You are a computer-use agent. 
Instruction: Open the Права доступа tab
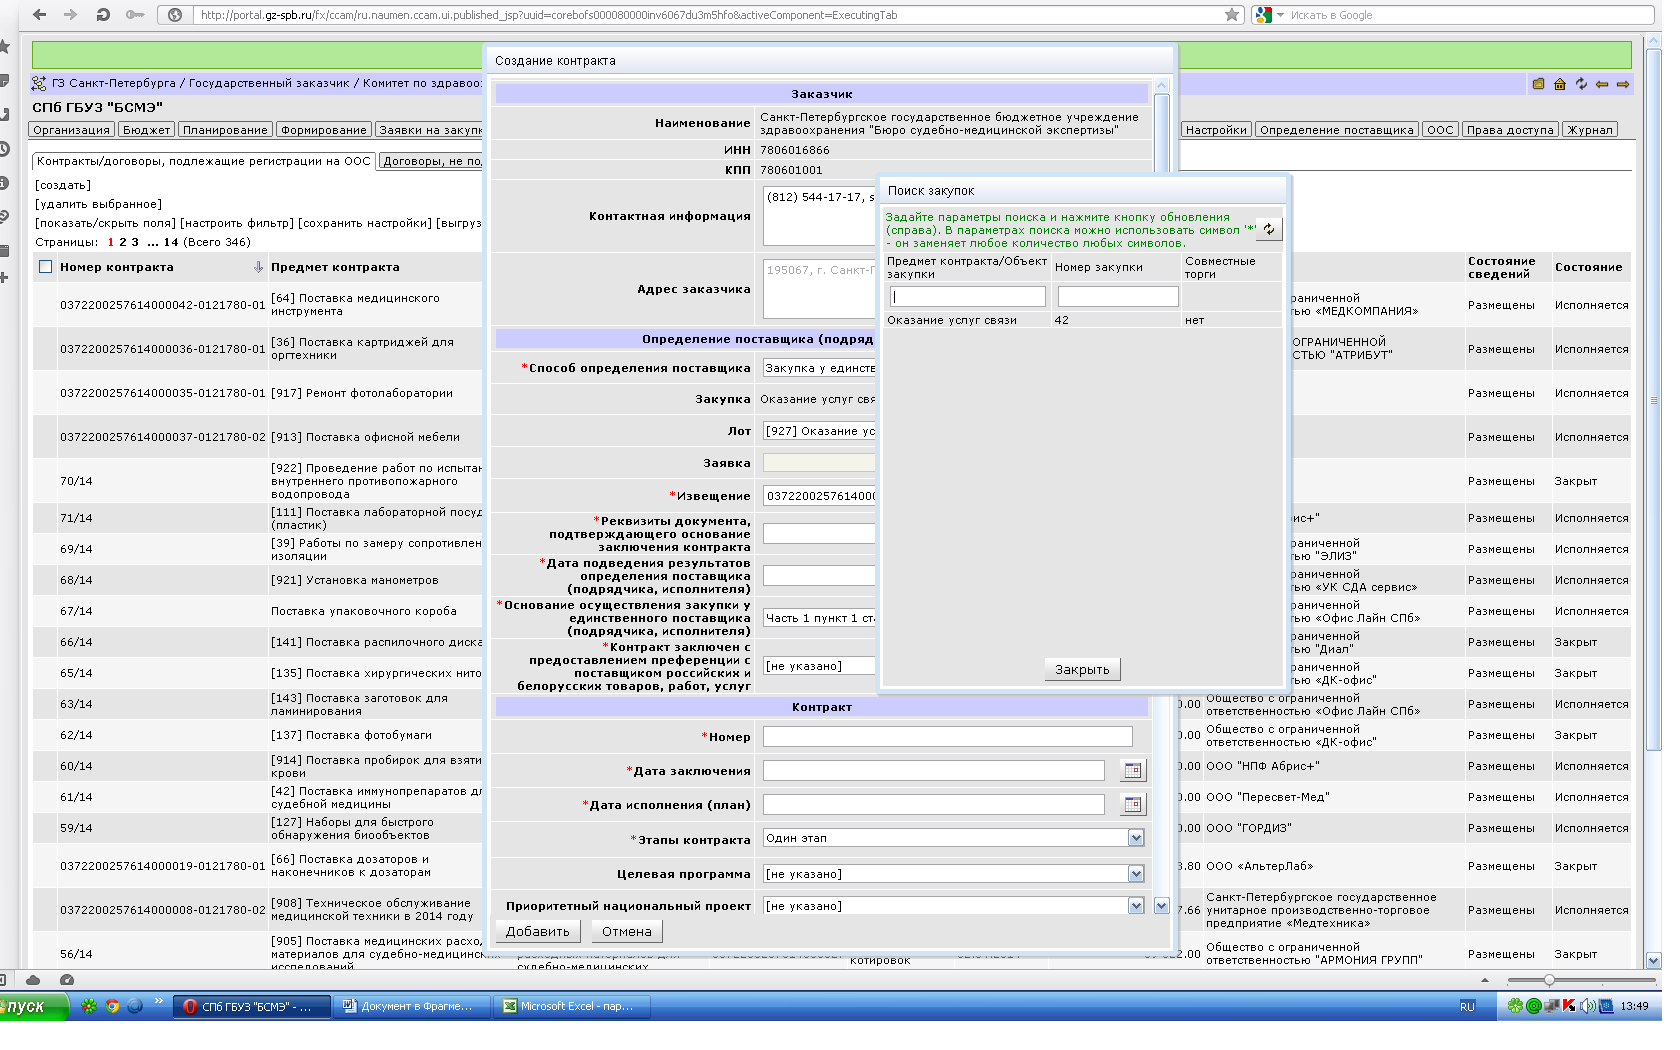[1510, 130]
